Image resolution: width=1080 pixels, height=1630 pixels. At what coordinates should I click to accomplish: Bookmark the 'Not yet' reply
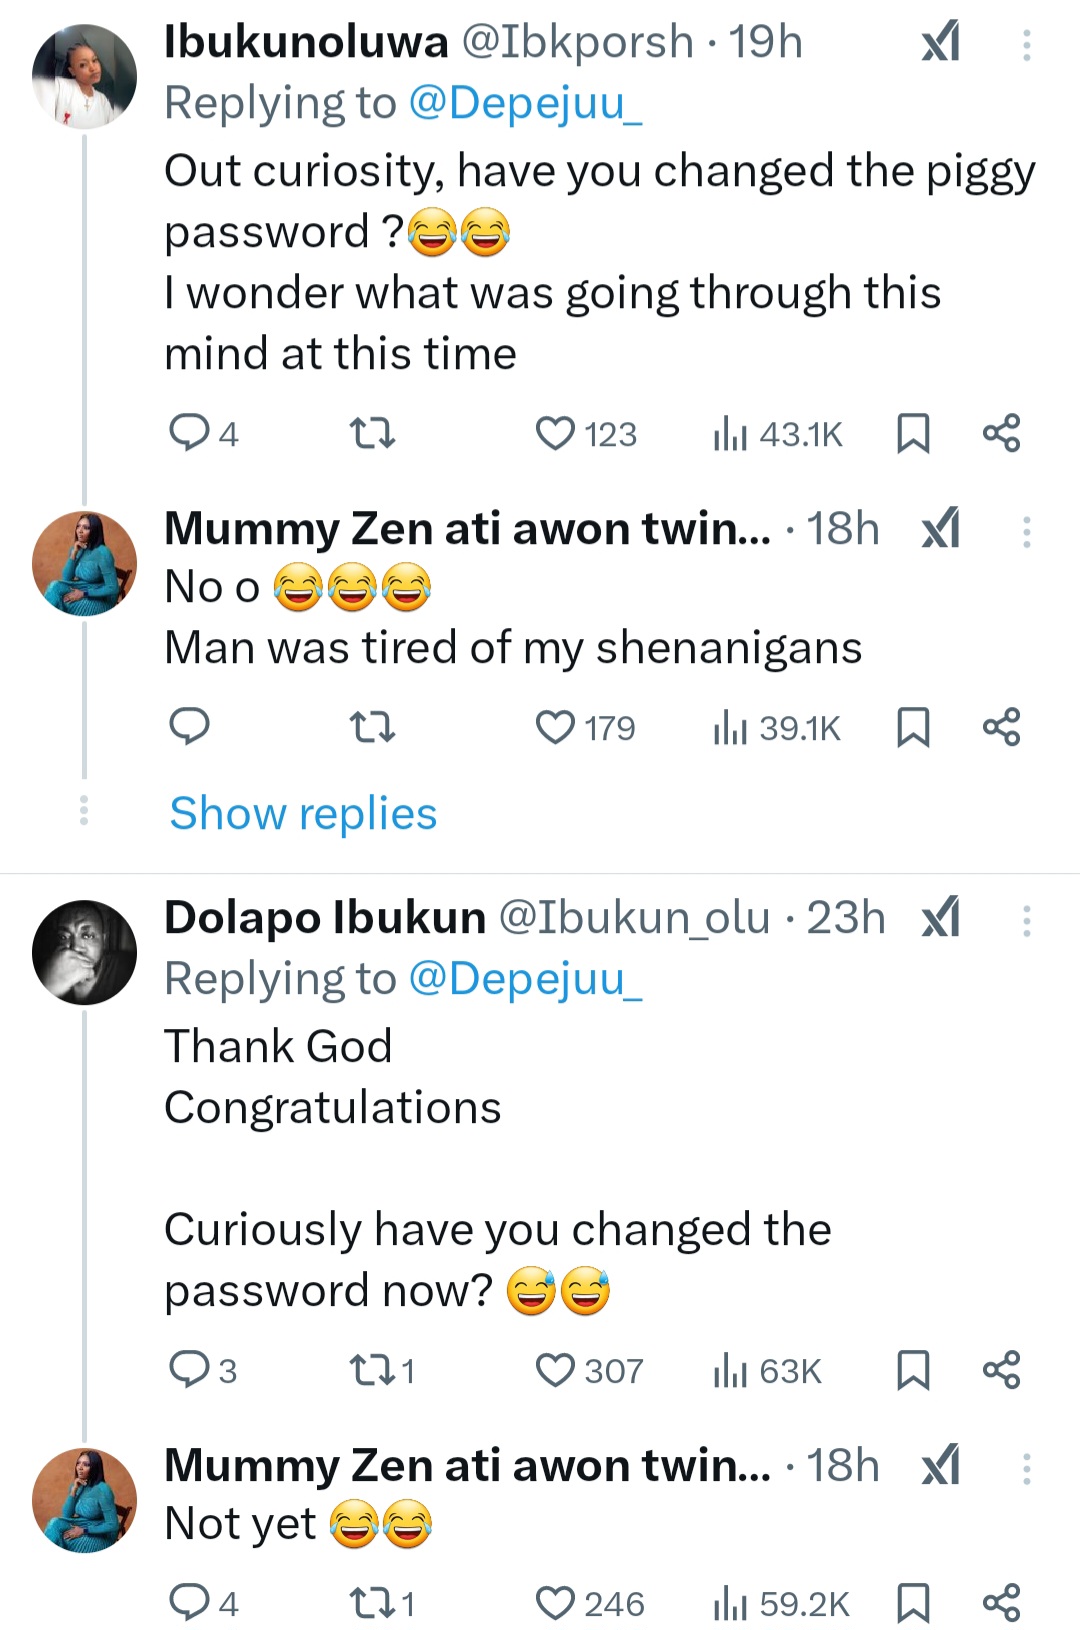913,1604
